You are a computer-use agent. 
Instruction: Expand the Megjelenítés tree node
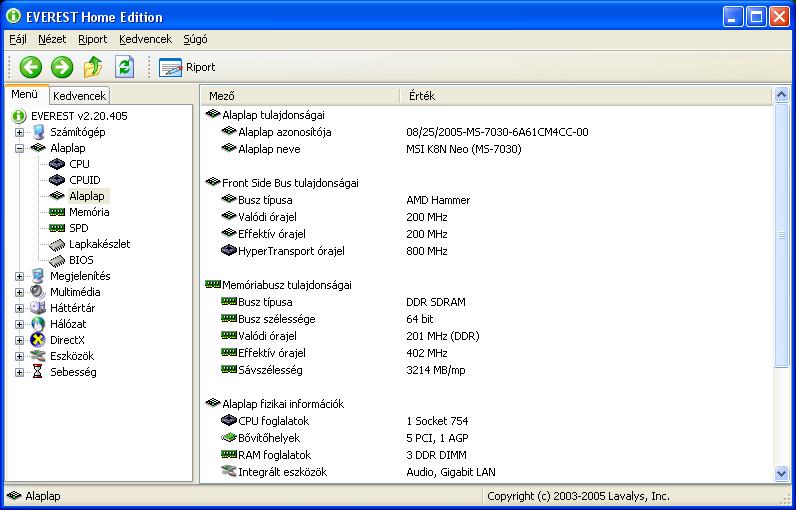[x=19, y=277]
